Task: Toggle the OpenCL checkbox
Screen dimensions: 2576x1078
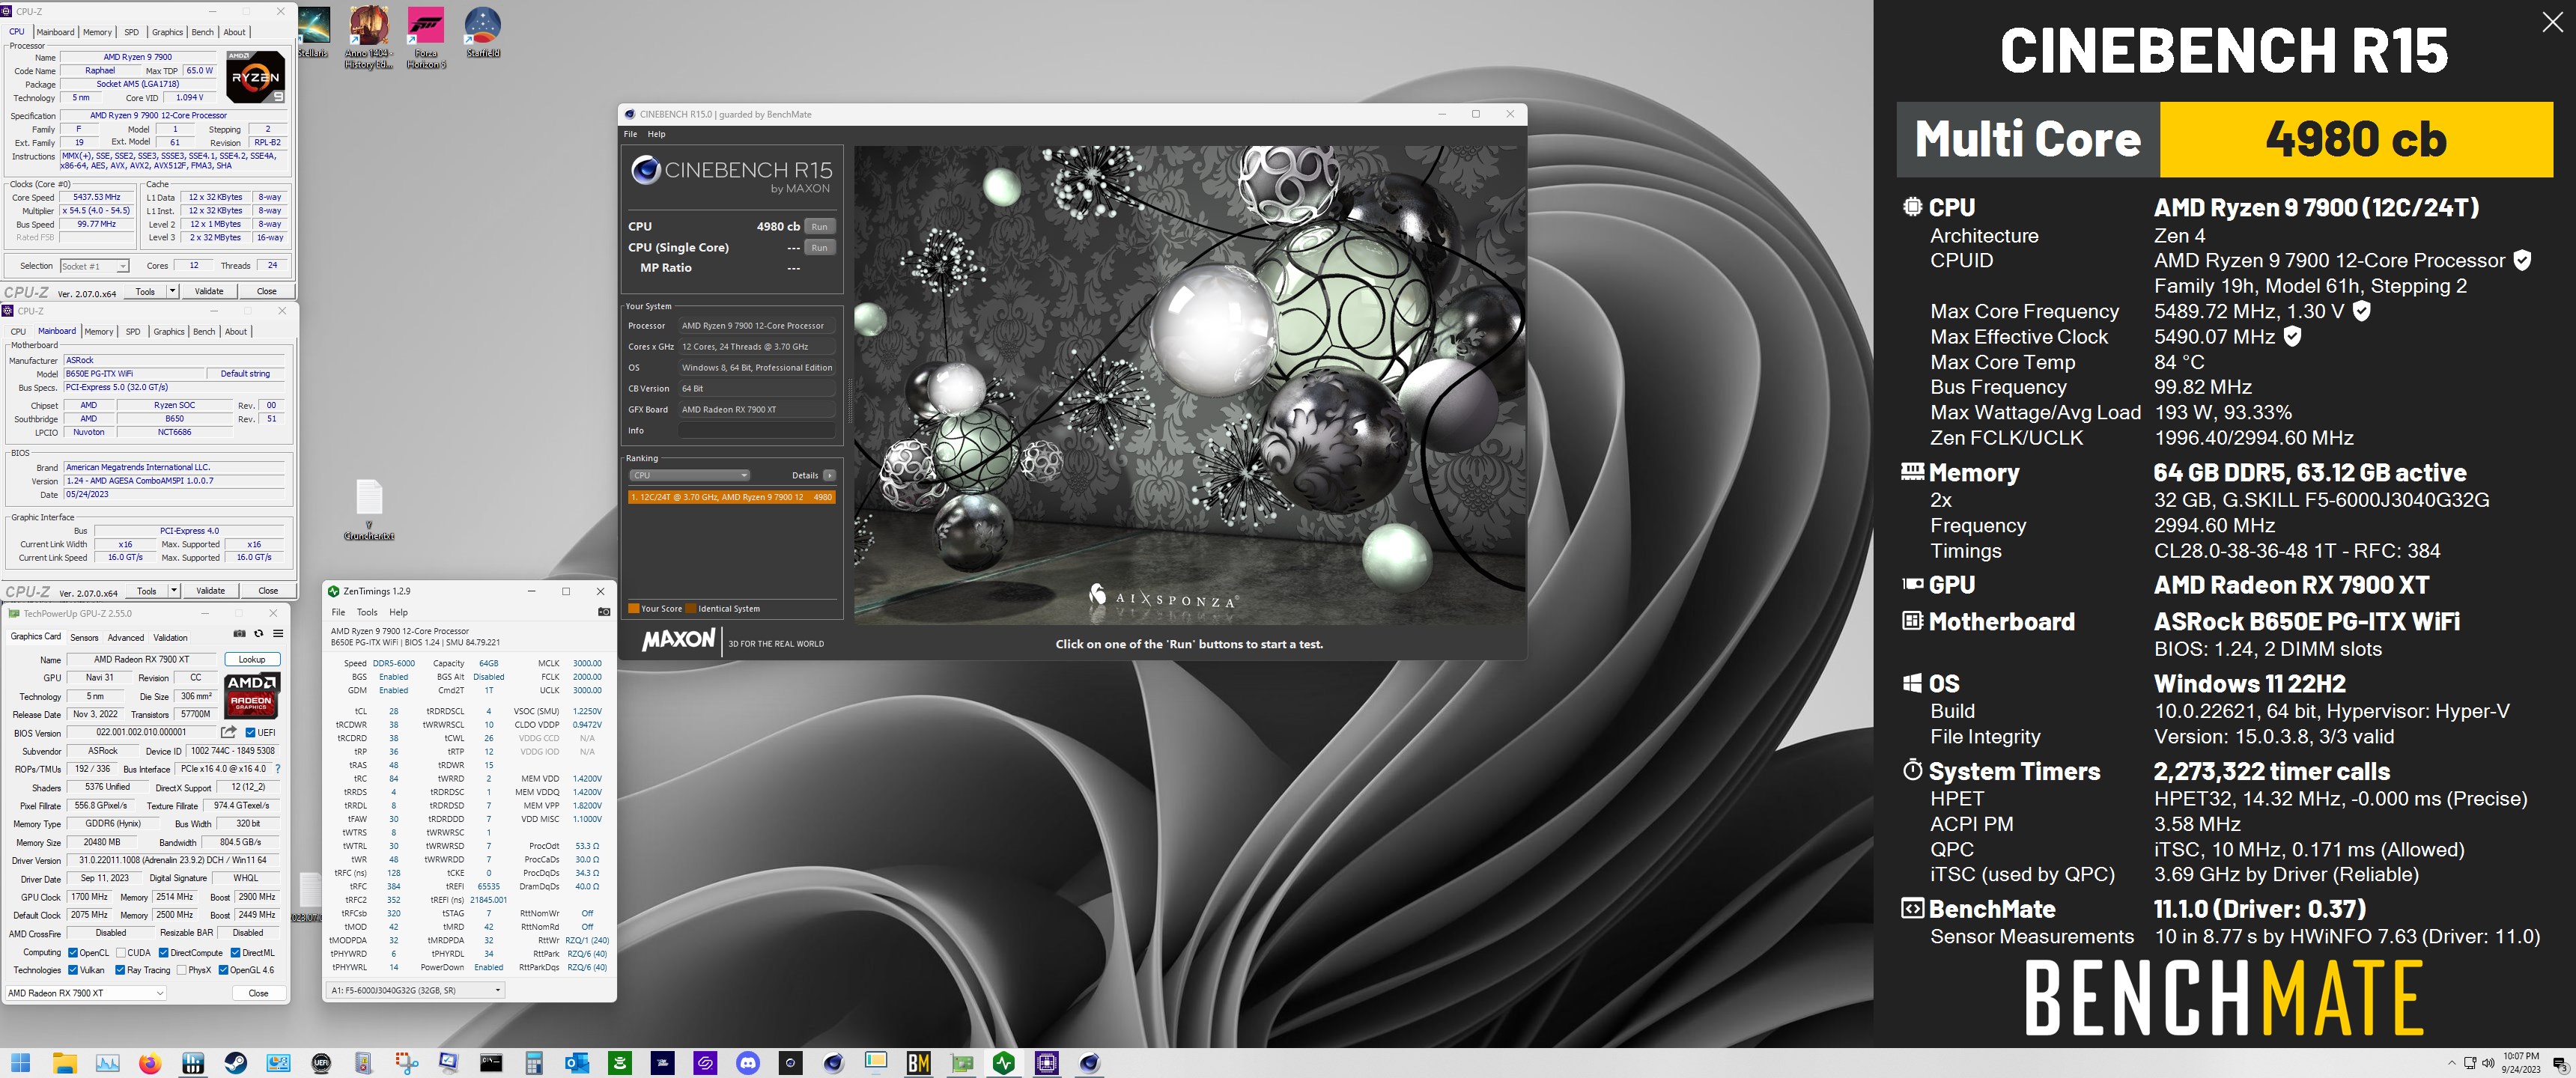Action: coord(72,952)
